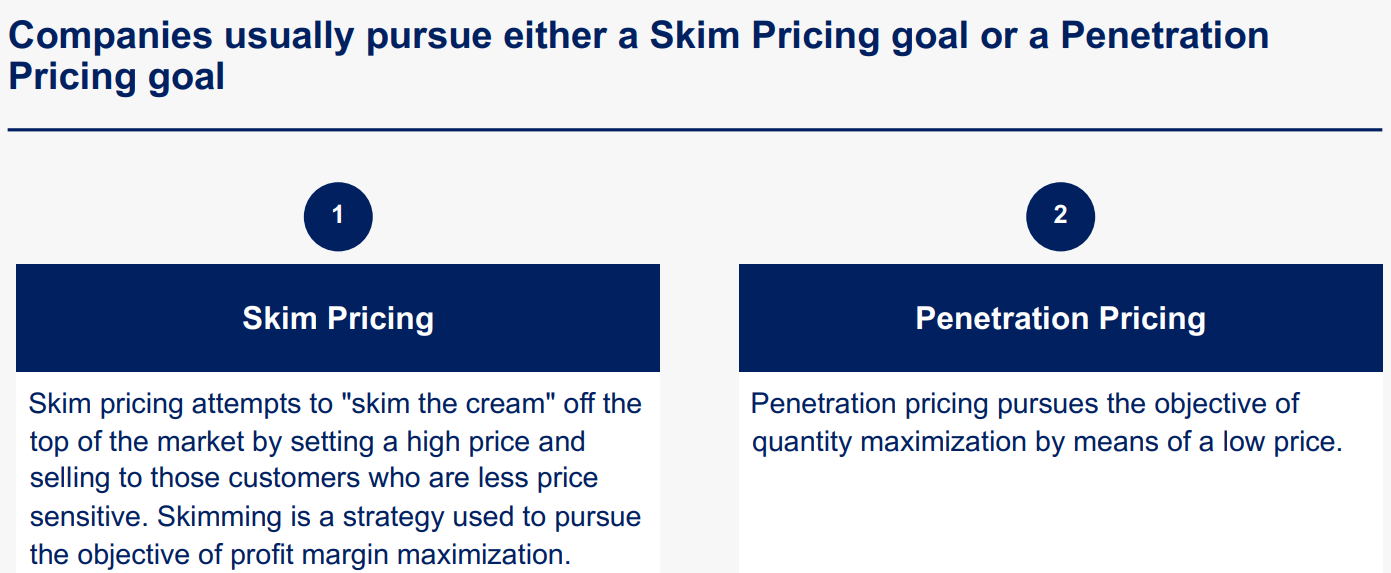Click the words "low price" in the Penetration description
Screen dimensions: 1391x573
point(1281,442)
